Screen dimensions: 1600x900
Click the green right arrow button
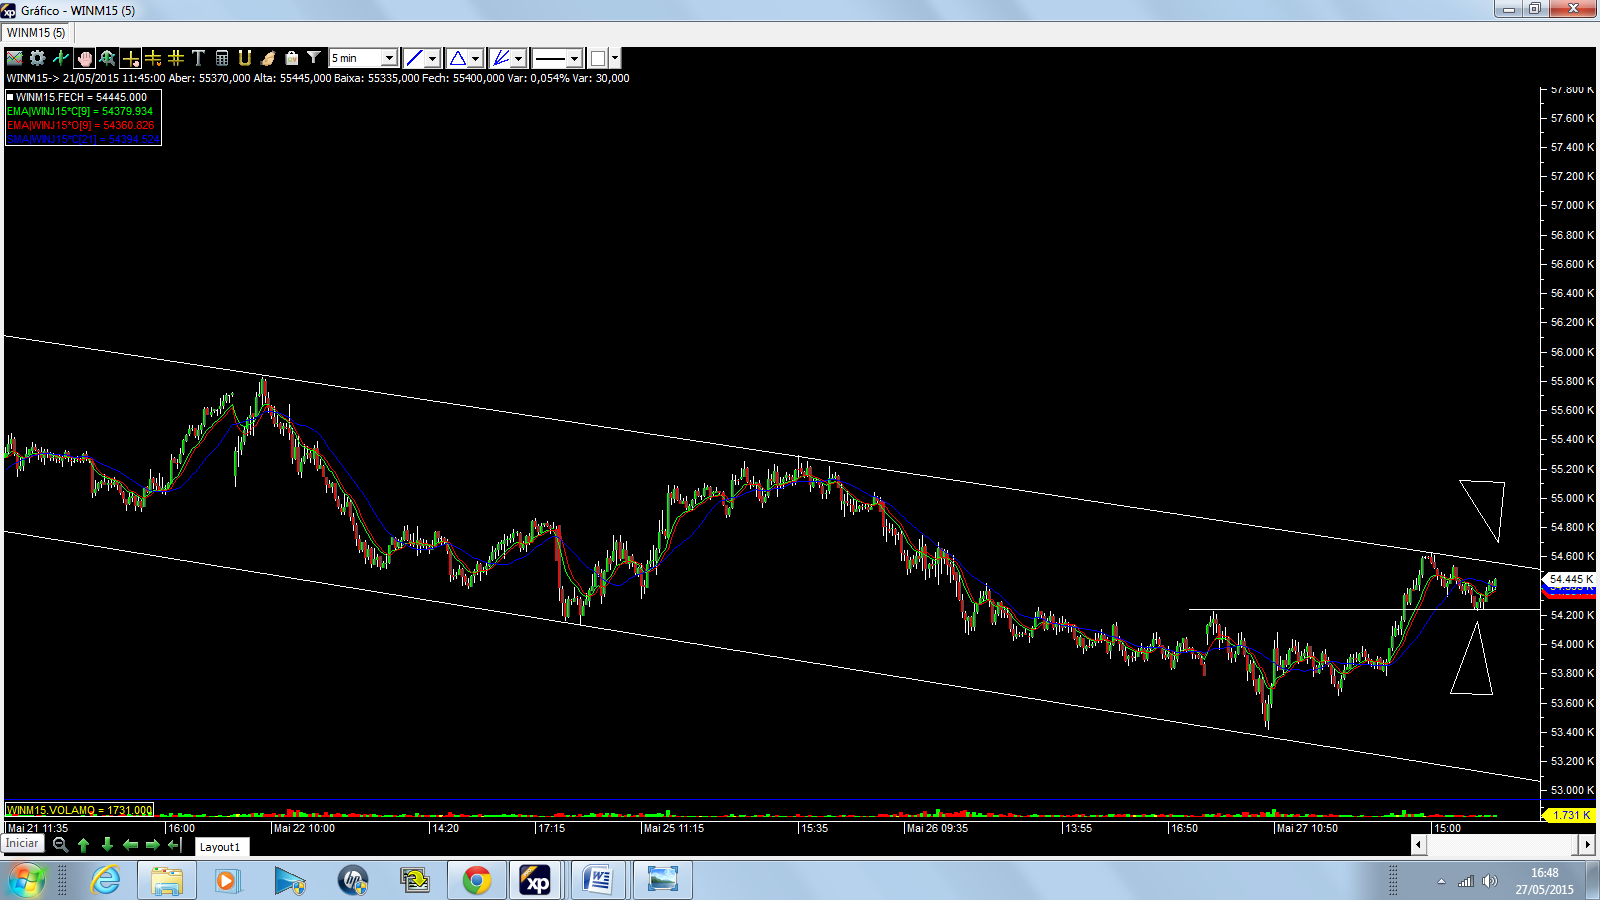point(153,845)
